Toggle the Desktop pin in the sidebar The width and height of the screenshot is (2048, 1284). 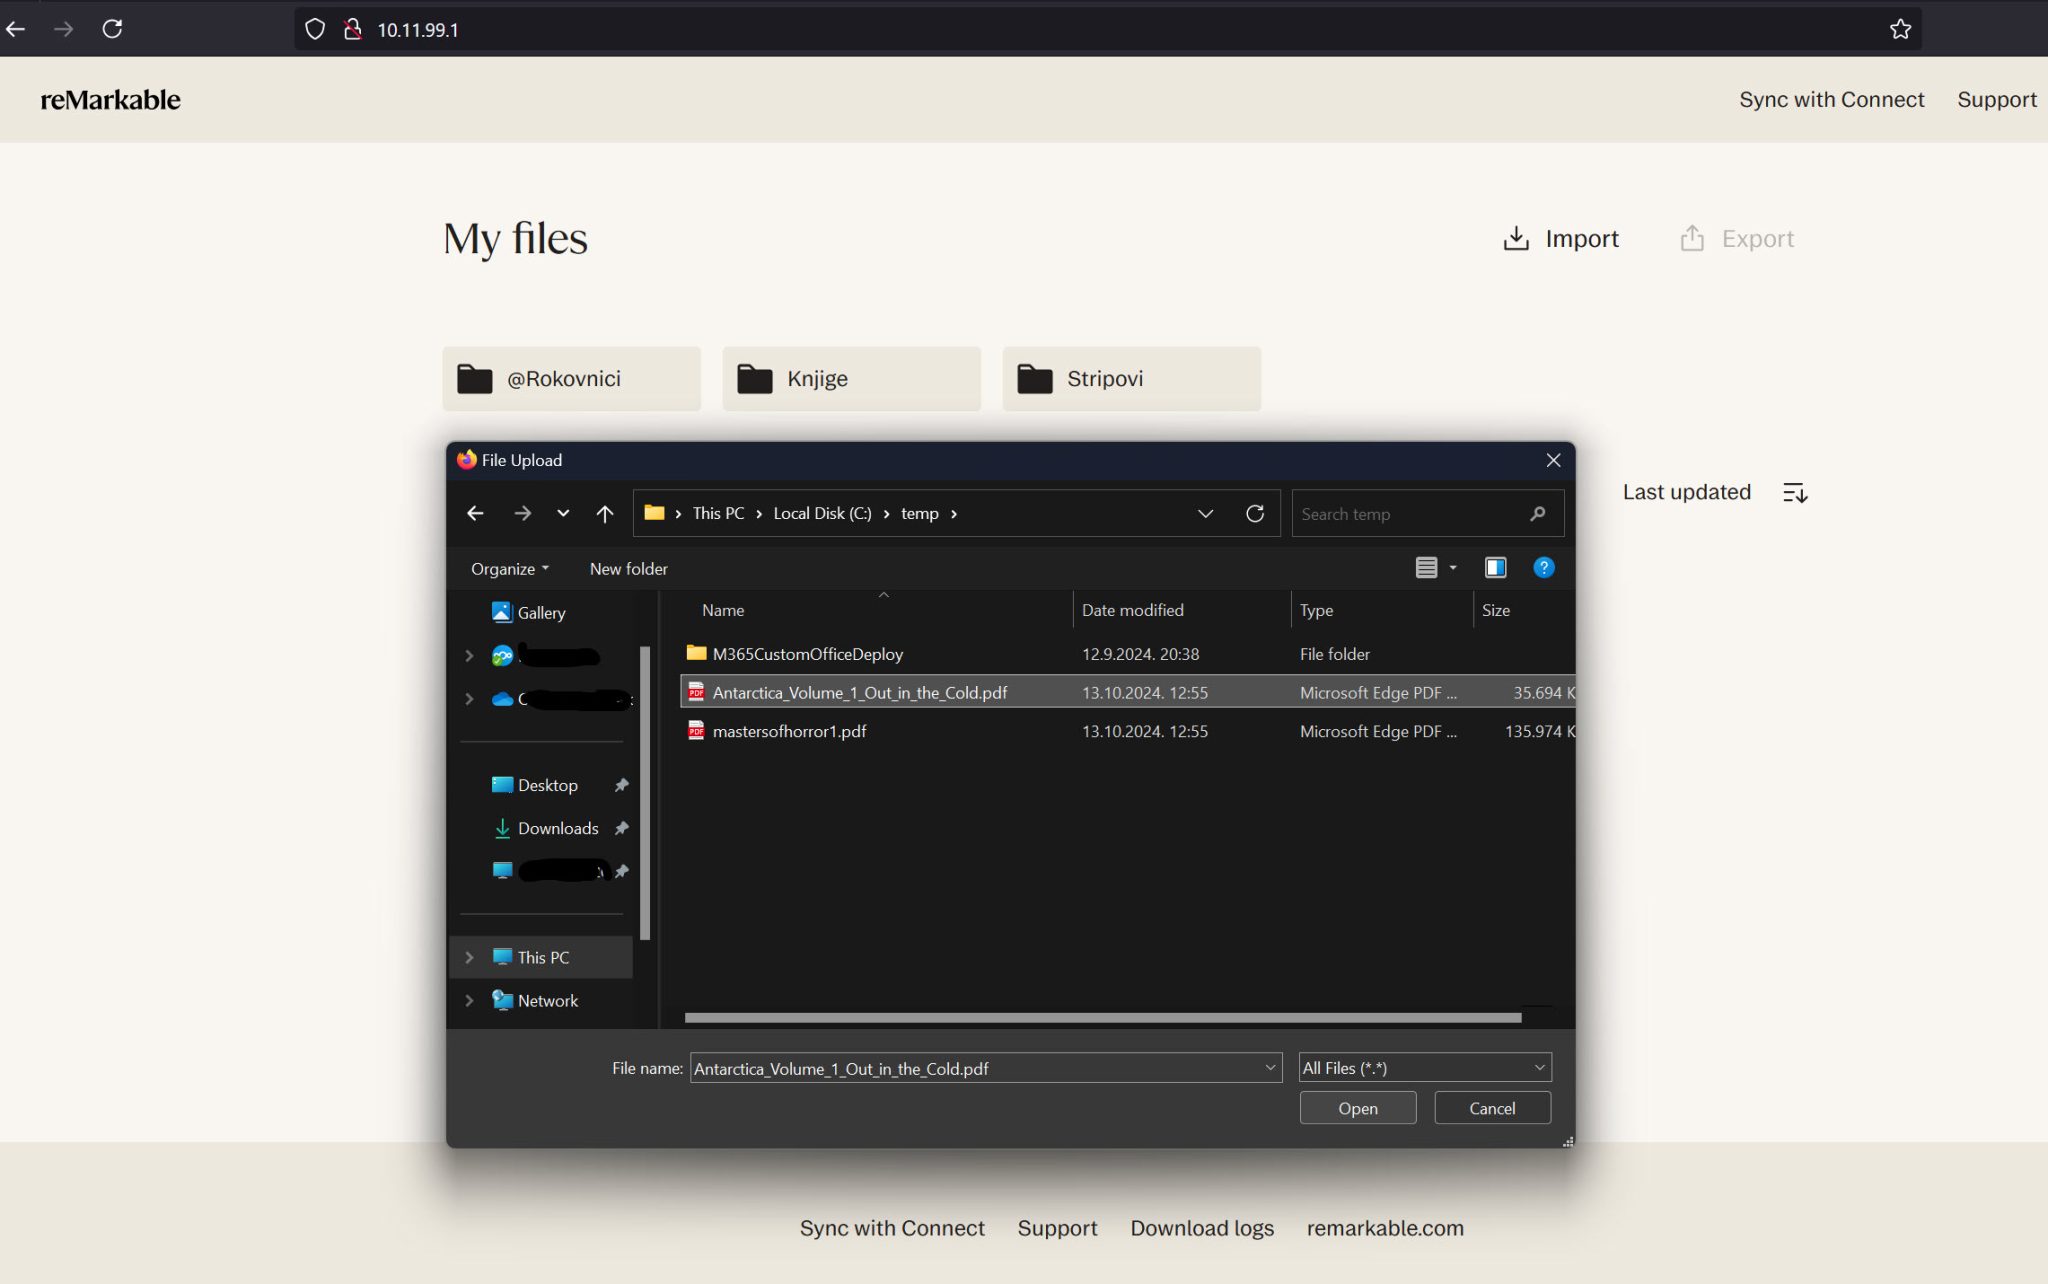point(620,785)
